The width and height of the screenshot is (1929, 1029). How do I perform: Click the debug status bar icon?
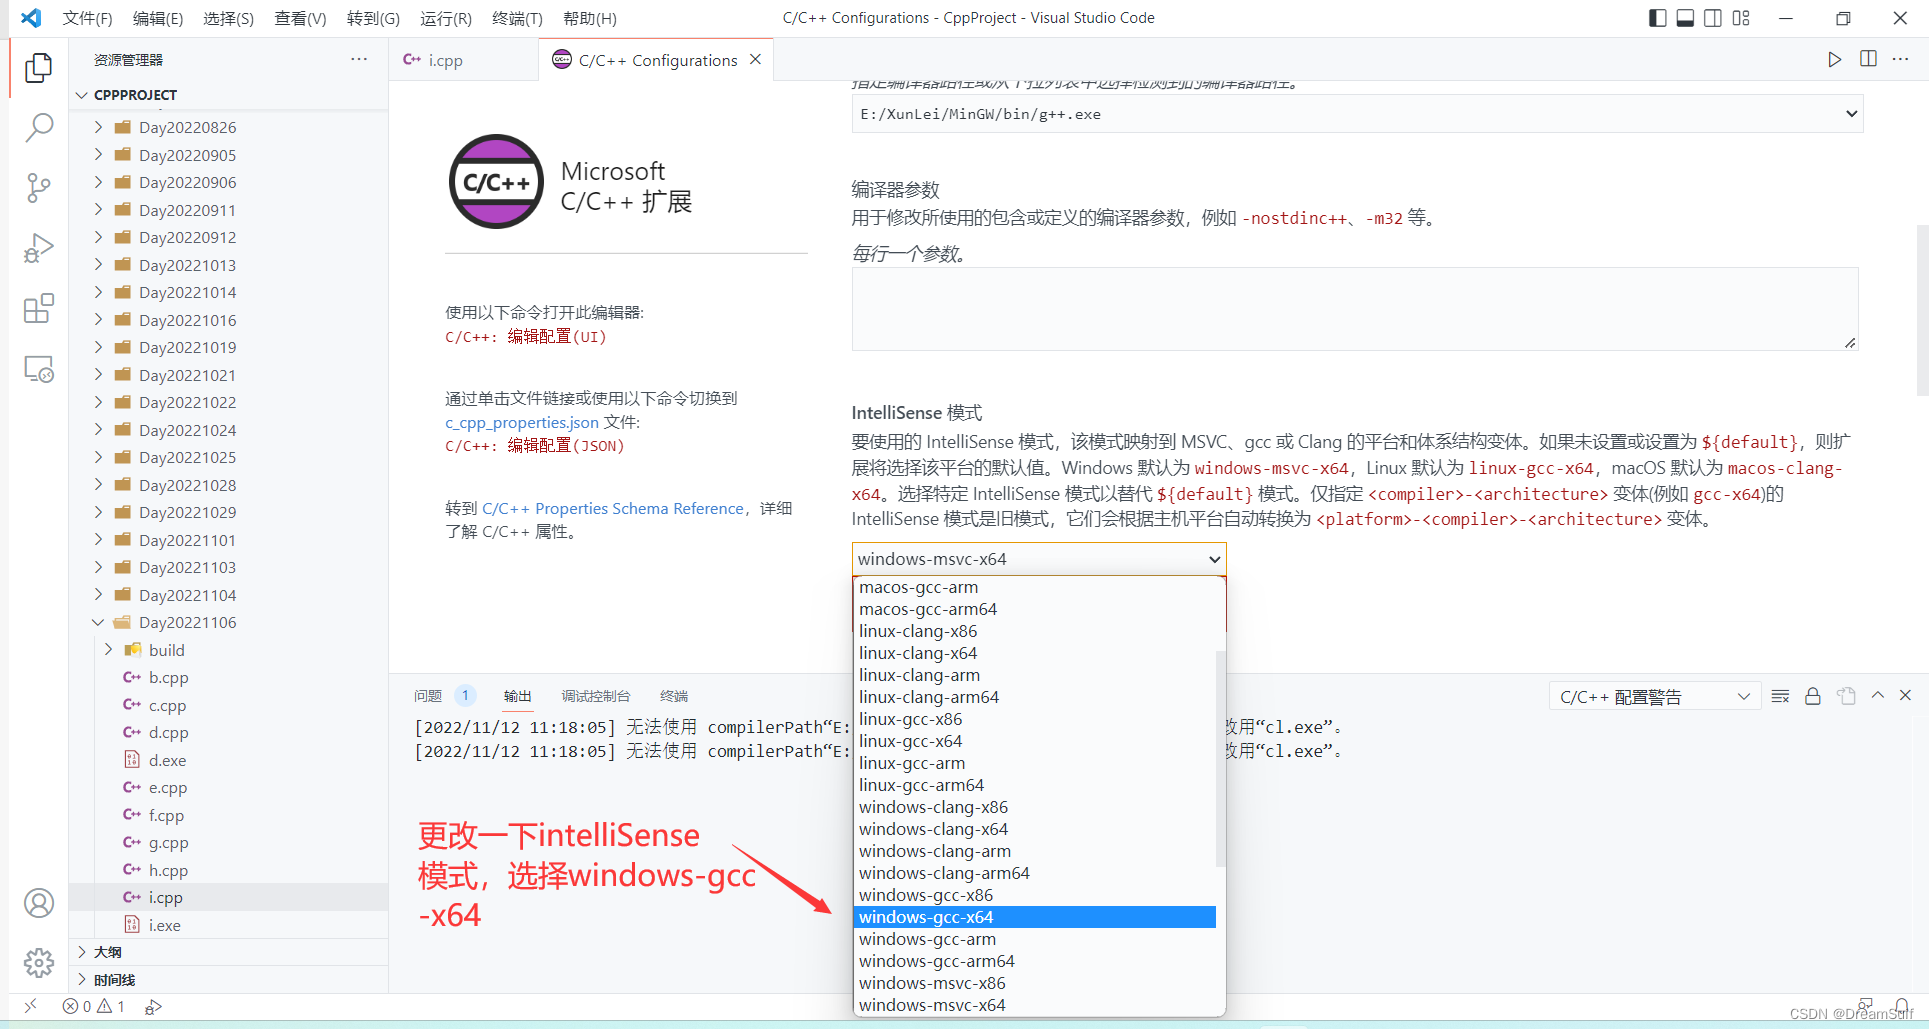point(153,1007)
